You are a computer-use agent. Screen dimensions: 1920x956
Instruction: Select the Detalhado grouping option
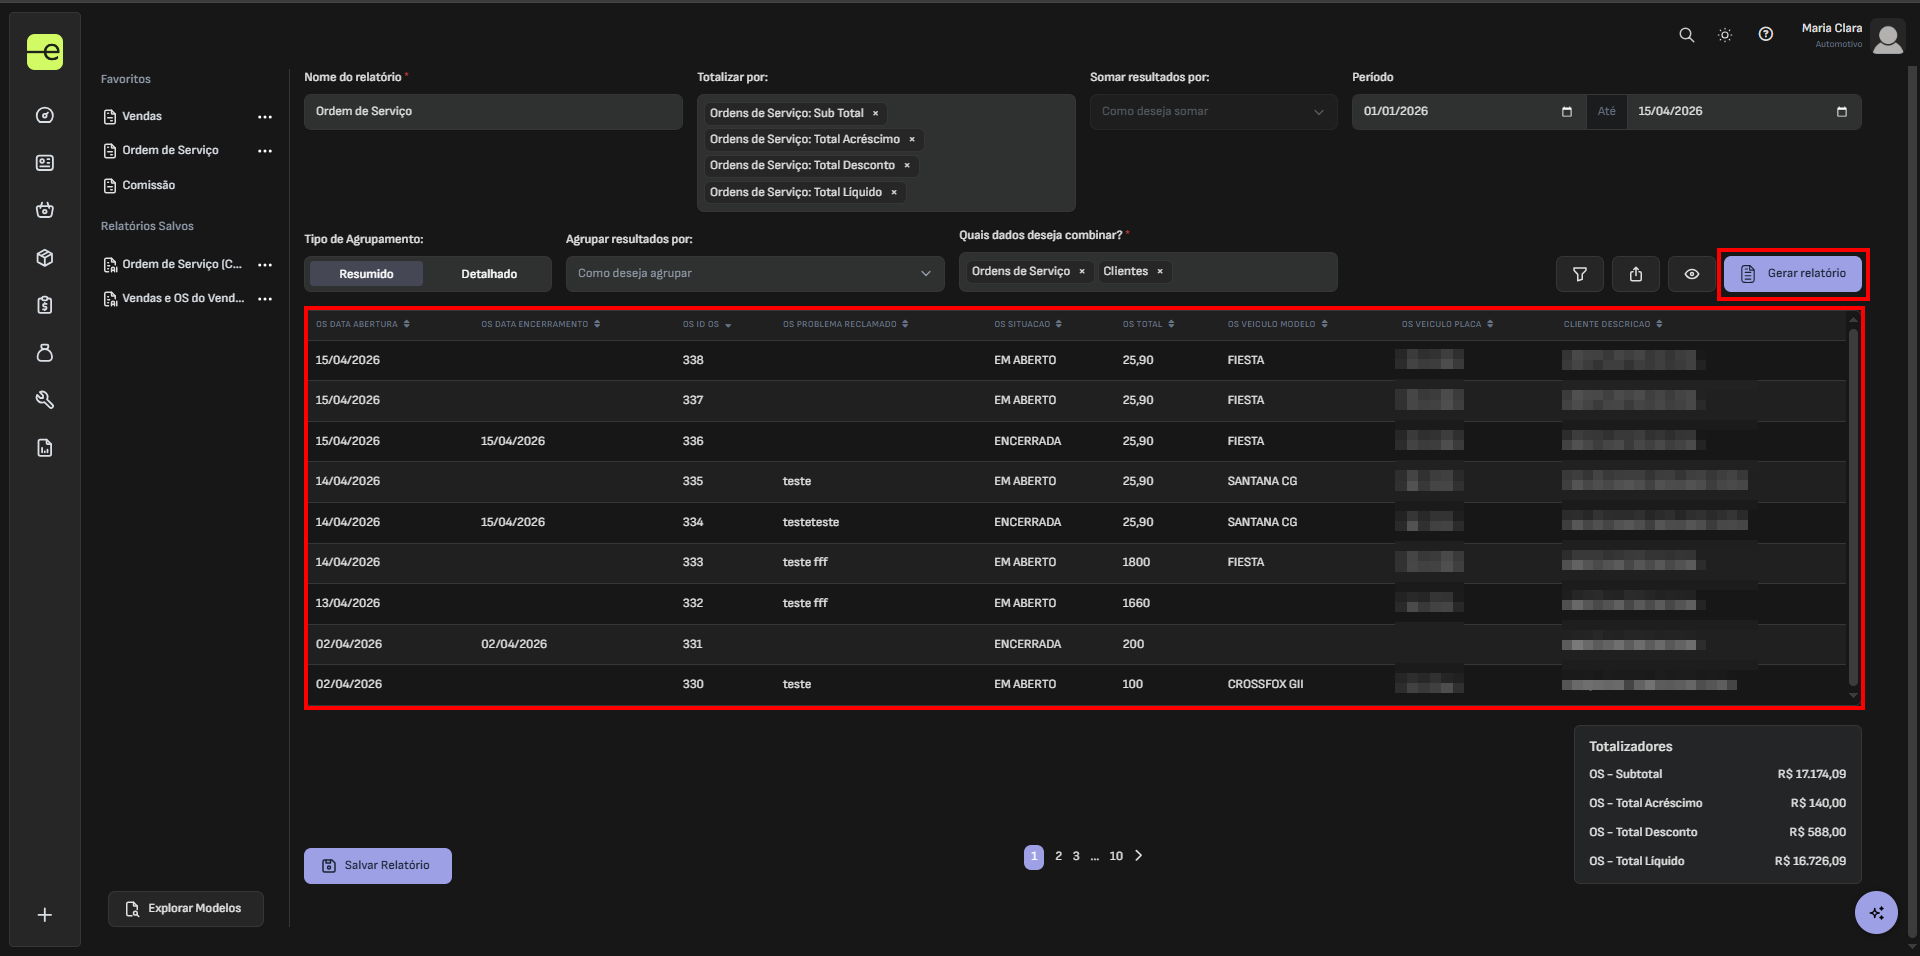coord(489,274)
